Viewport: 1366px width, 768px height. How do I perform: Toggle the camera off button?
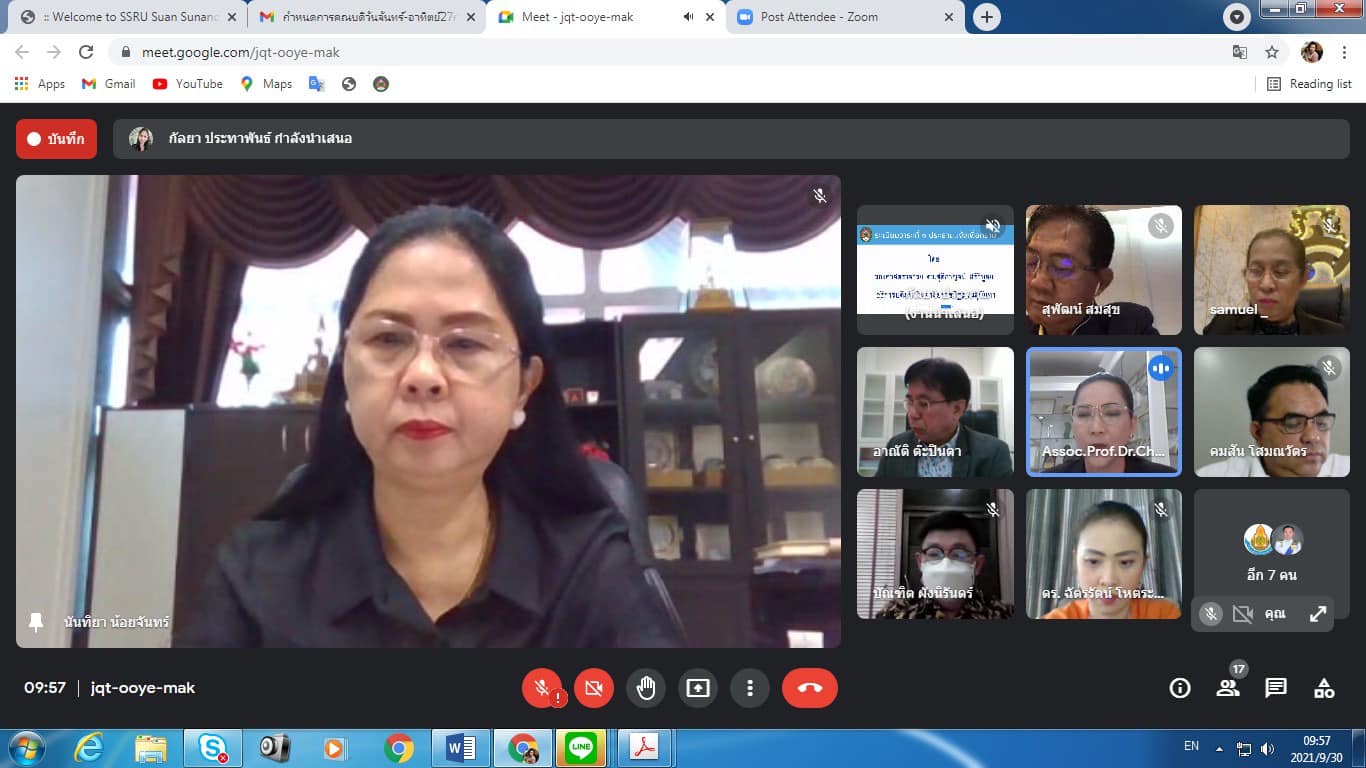tap(594, 688)
